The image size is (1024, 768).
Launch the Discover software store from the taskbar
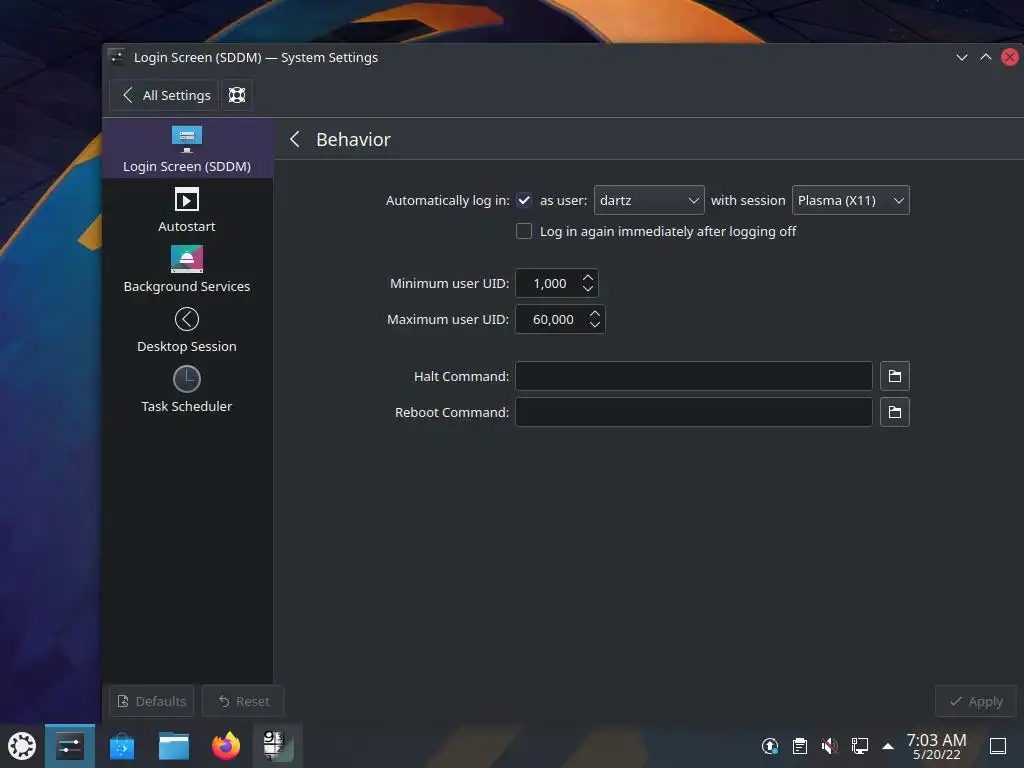pyautogui.click(x=122, y=746)
